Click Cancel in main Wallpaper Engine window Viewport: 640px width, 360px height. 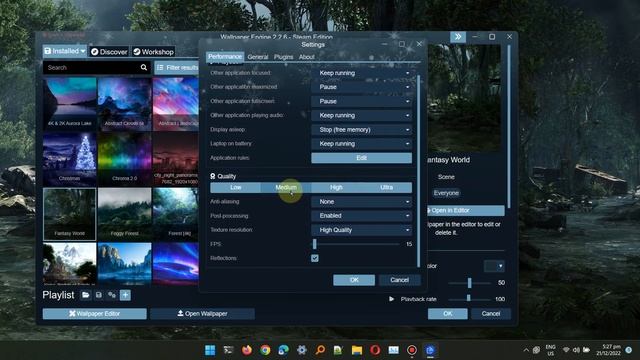pyautogui.click(x=491, y=313)
